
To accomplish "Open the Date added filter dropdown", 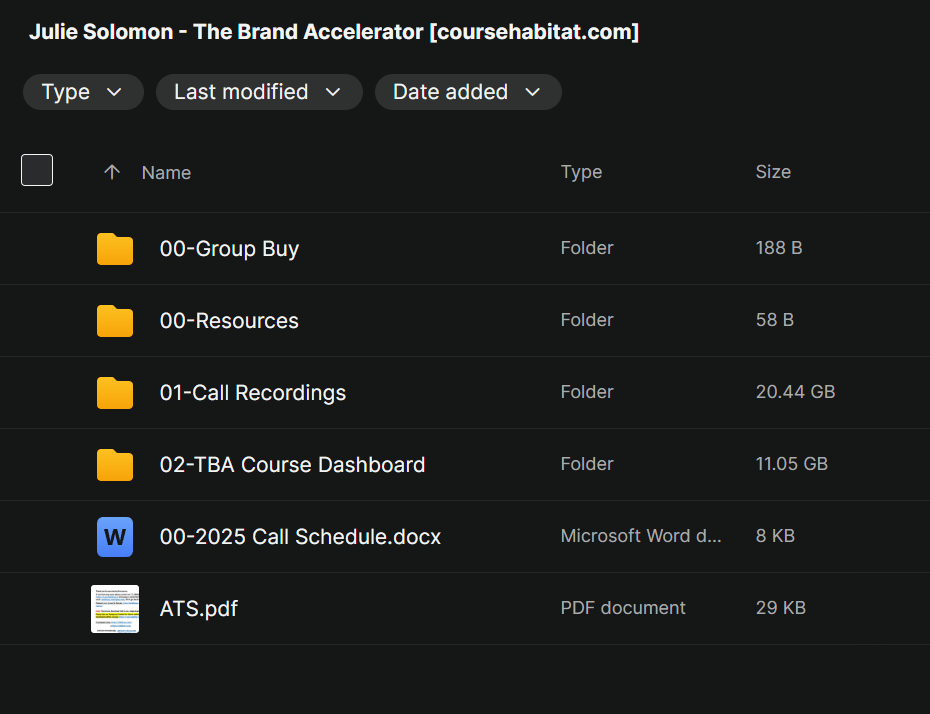I will (x=467, y=92).
